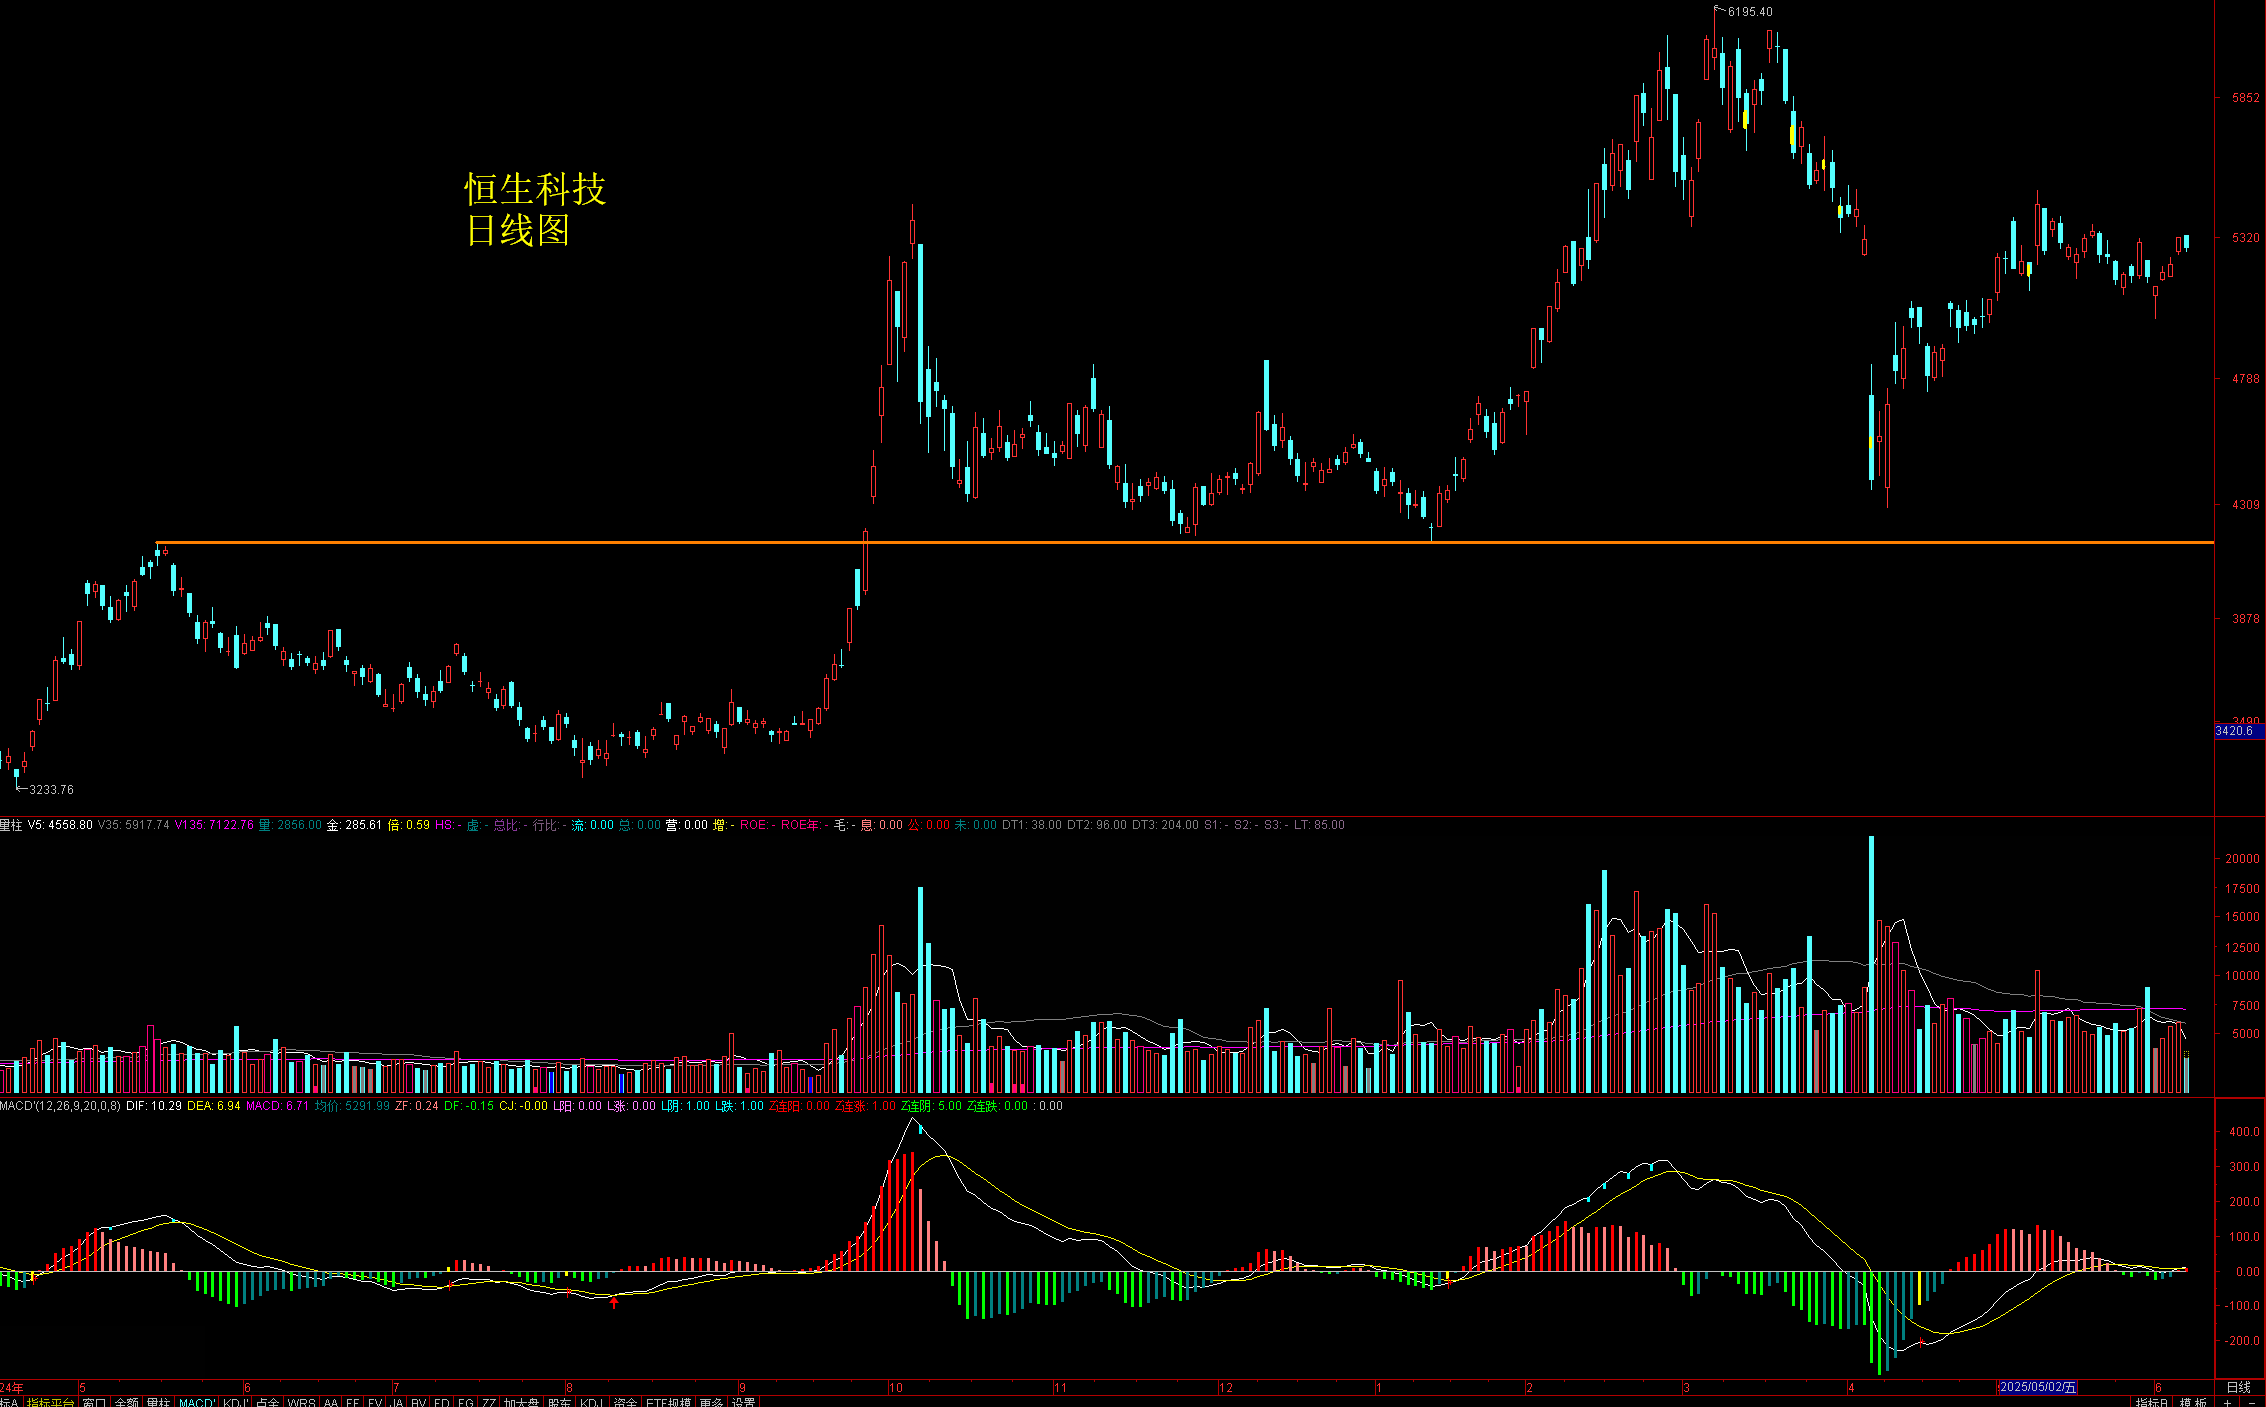Click the highlighted date 2025/05/02/五

2037,1387
